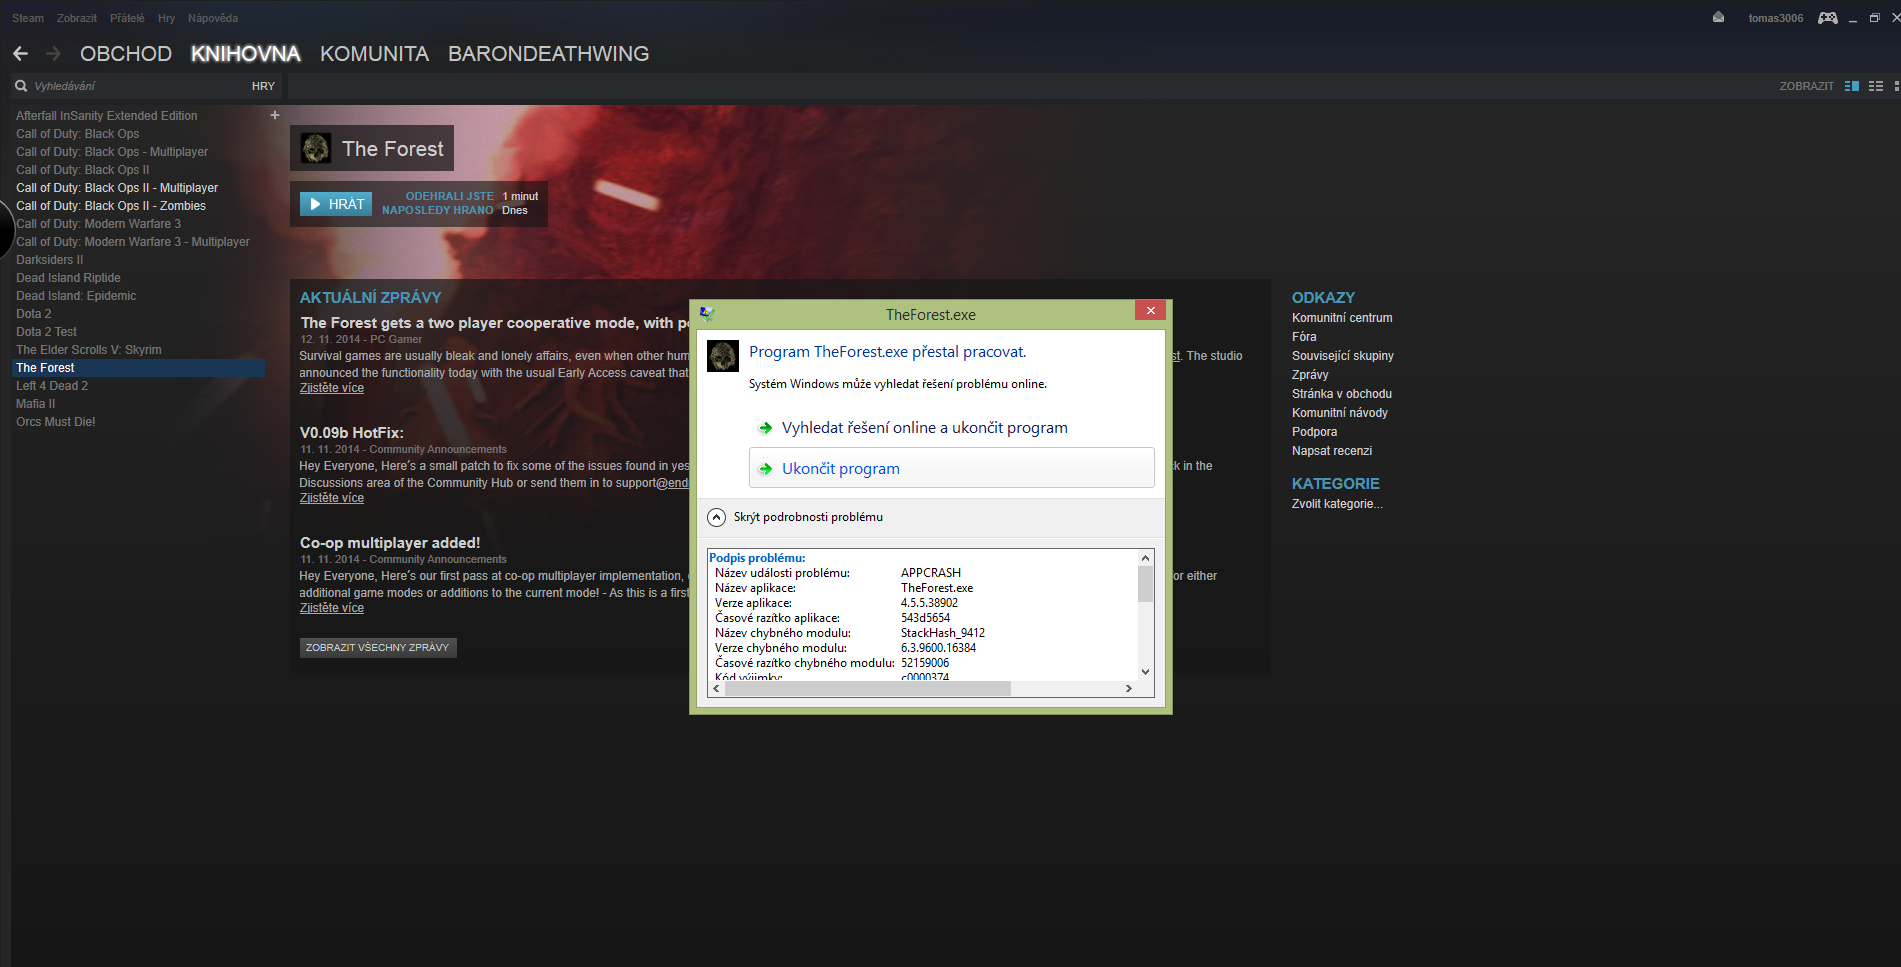Screen dimensions: 1901x967
Task: Switch library to list view icon
Action: pyautogui.click(x=1876, y=86)
